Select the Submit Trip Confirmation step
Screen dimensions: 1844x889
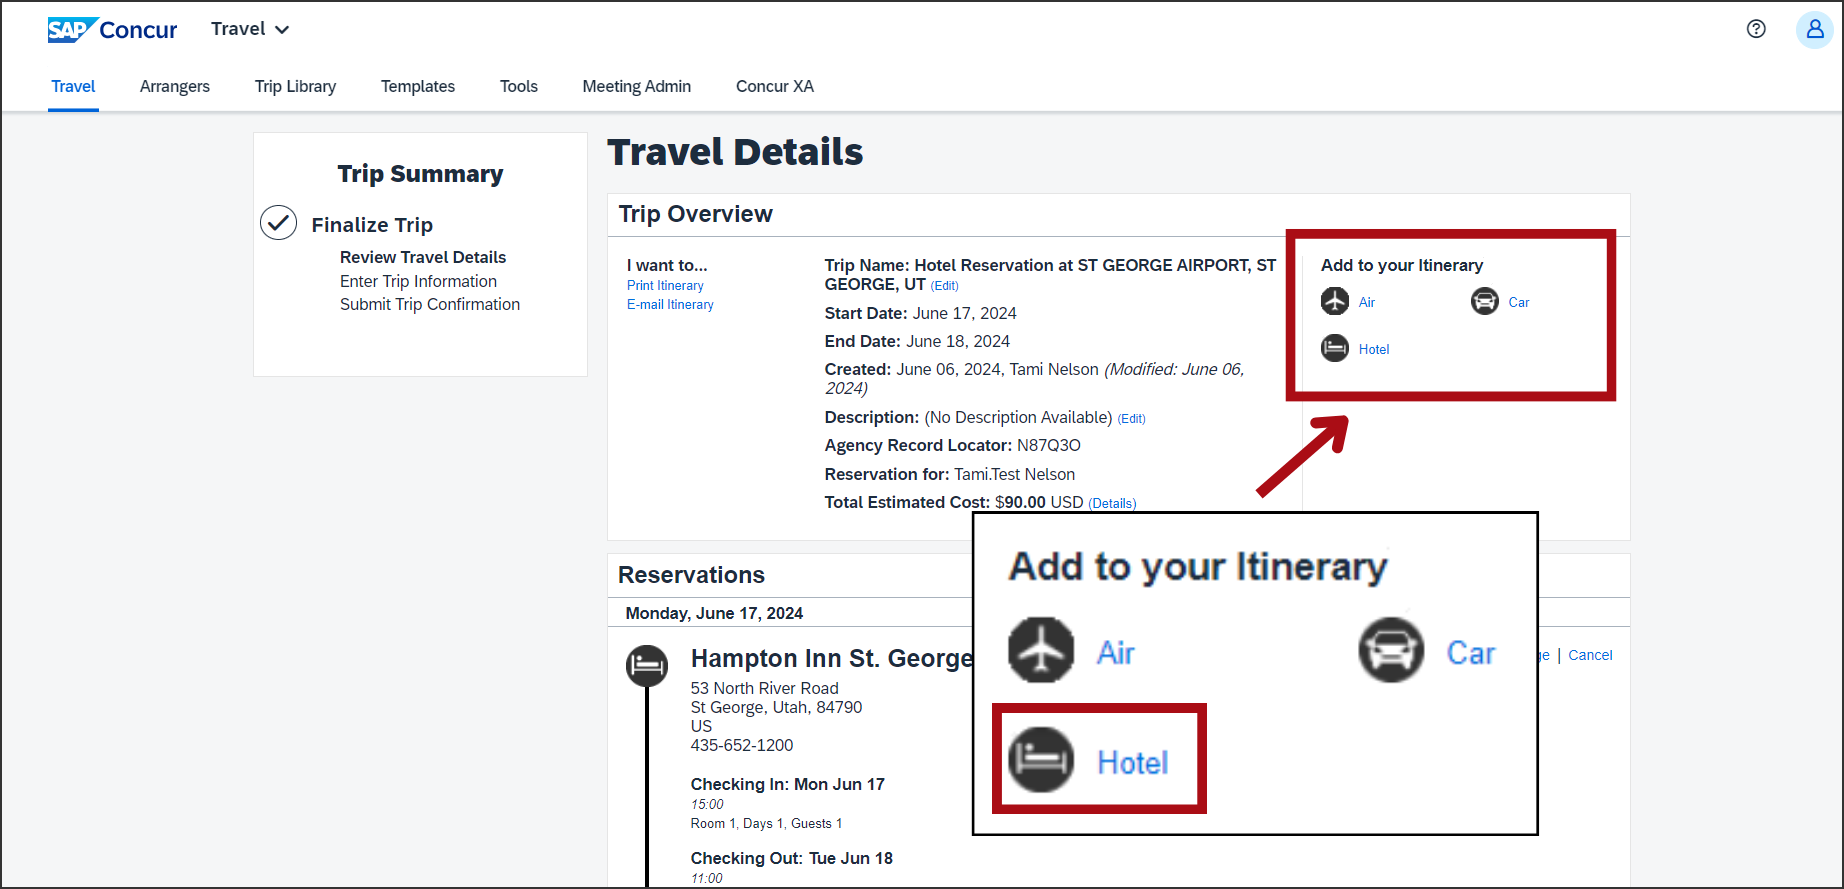point(430,304)
